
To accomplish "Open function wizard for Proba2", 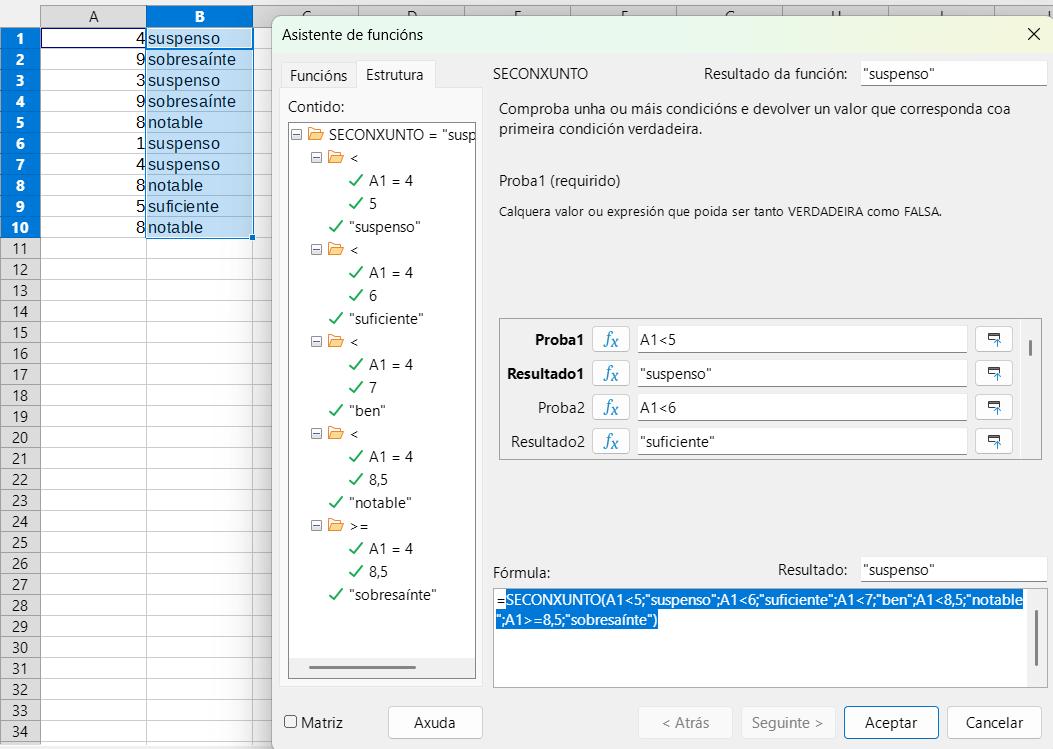I will pos(610,407).
